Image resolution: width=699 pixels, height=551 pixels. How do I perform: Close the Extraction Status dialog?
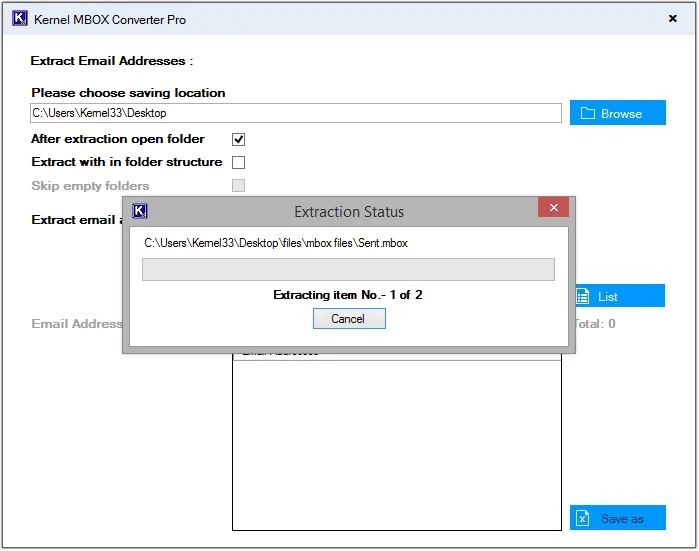point(553,207)
